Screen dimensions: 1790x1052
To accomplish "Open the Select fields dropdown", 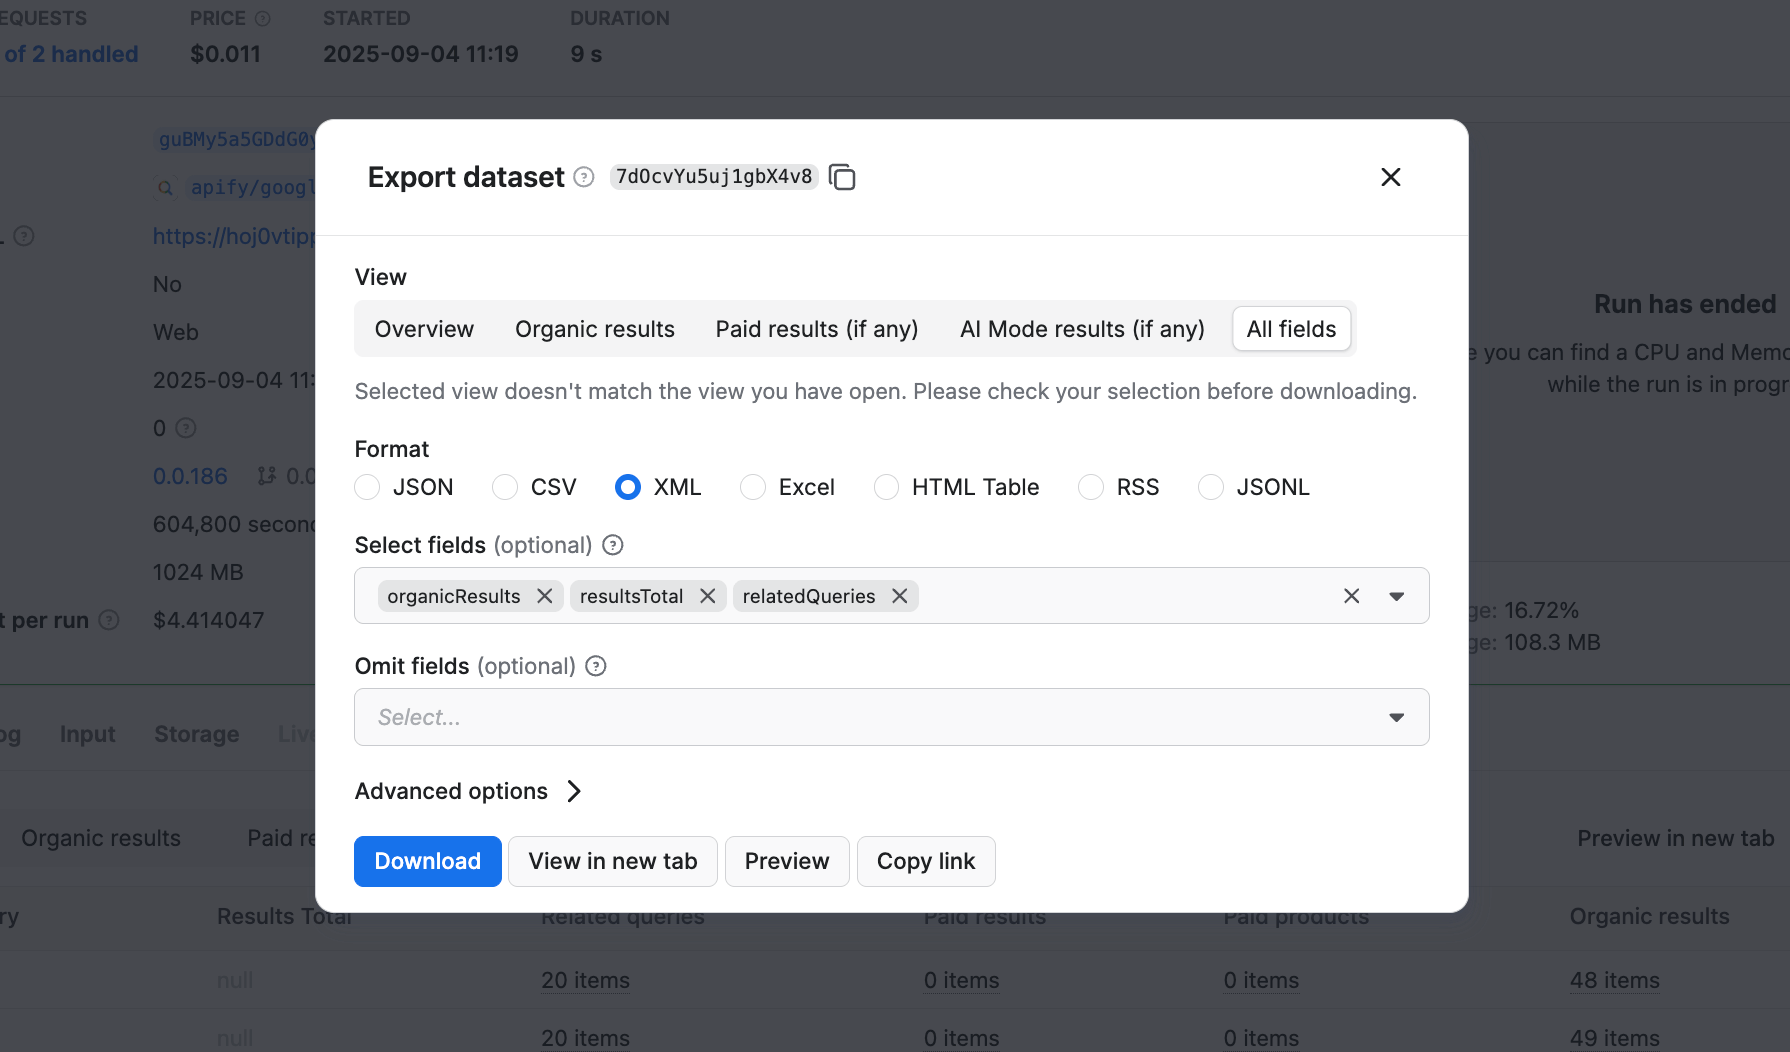I will (x=1396, y=595).
